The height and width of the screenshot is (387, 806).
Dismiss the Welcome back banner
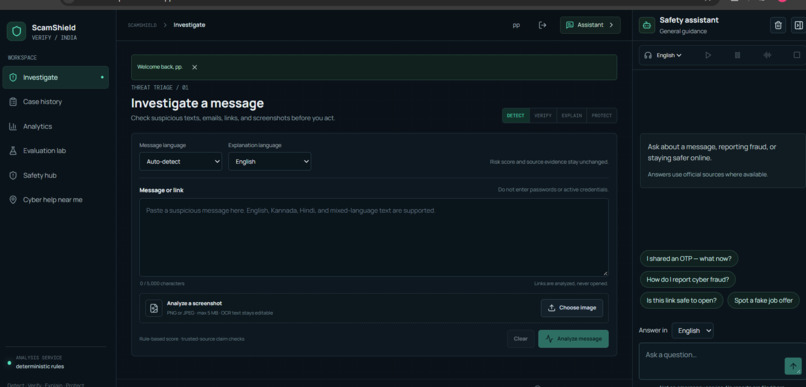pyautogui.click(x=194, y=67)
